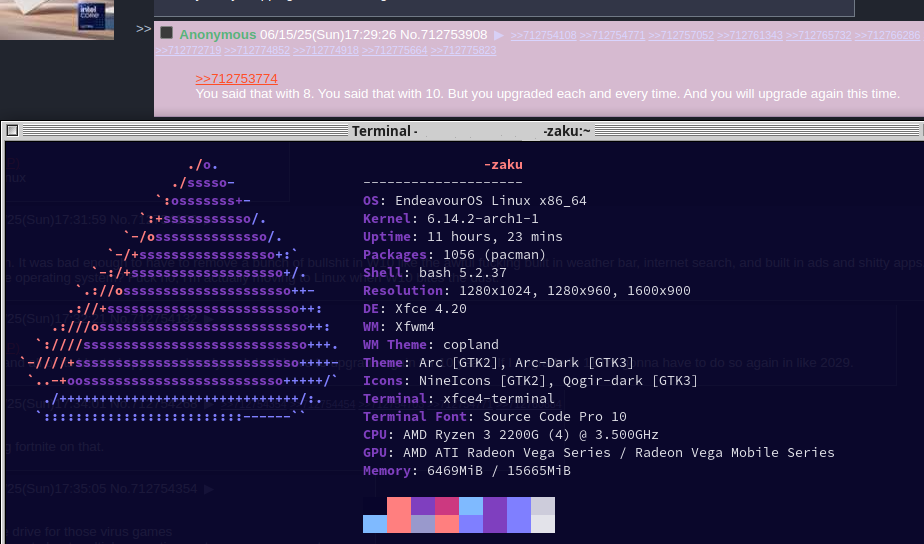Screen dimensions: 924x544
Task: Open post menu arrow next to No.712753908
Action: 499,35
